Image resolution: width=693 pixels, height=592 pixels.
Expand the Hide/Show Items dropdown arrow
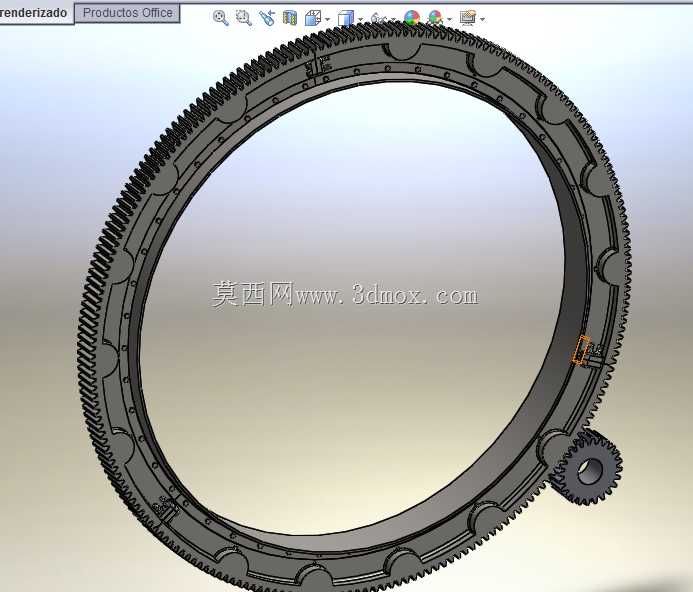click(x=393, y=19)
